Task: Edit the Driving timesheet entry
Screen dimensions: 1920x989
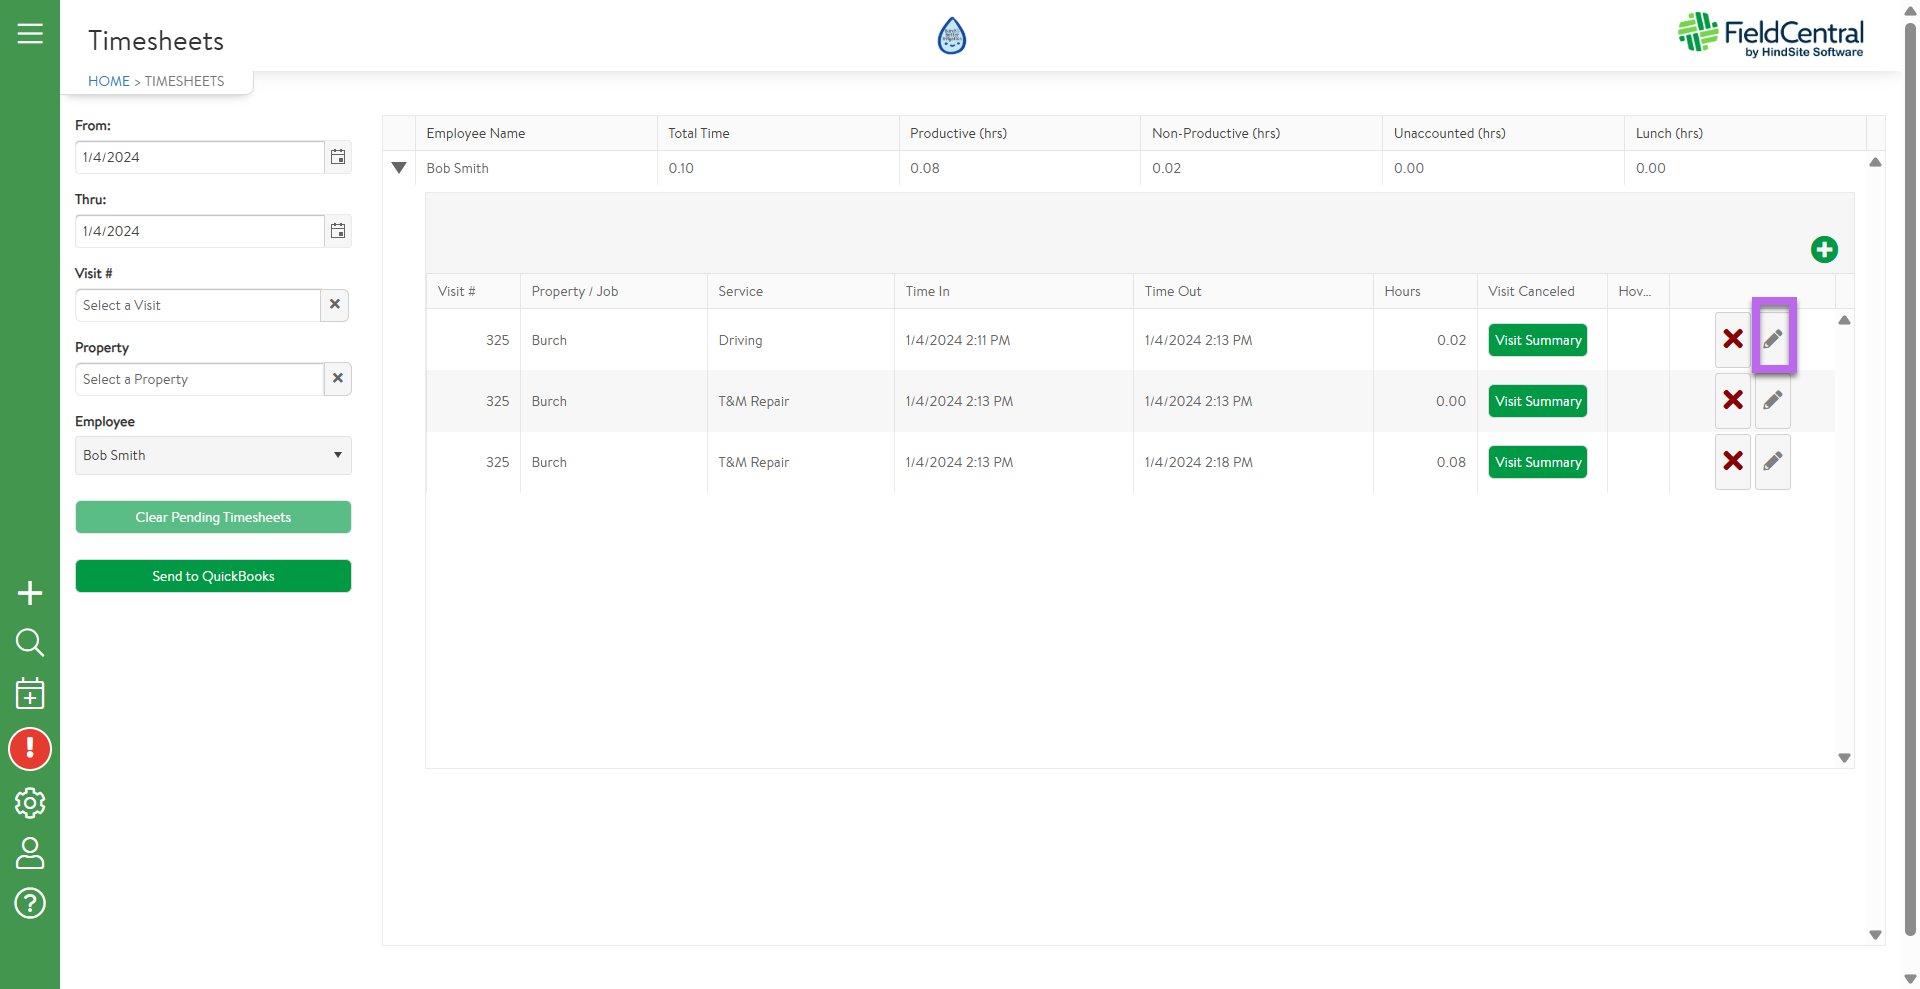Action: (1772, 340)
